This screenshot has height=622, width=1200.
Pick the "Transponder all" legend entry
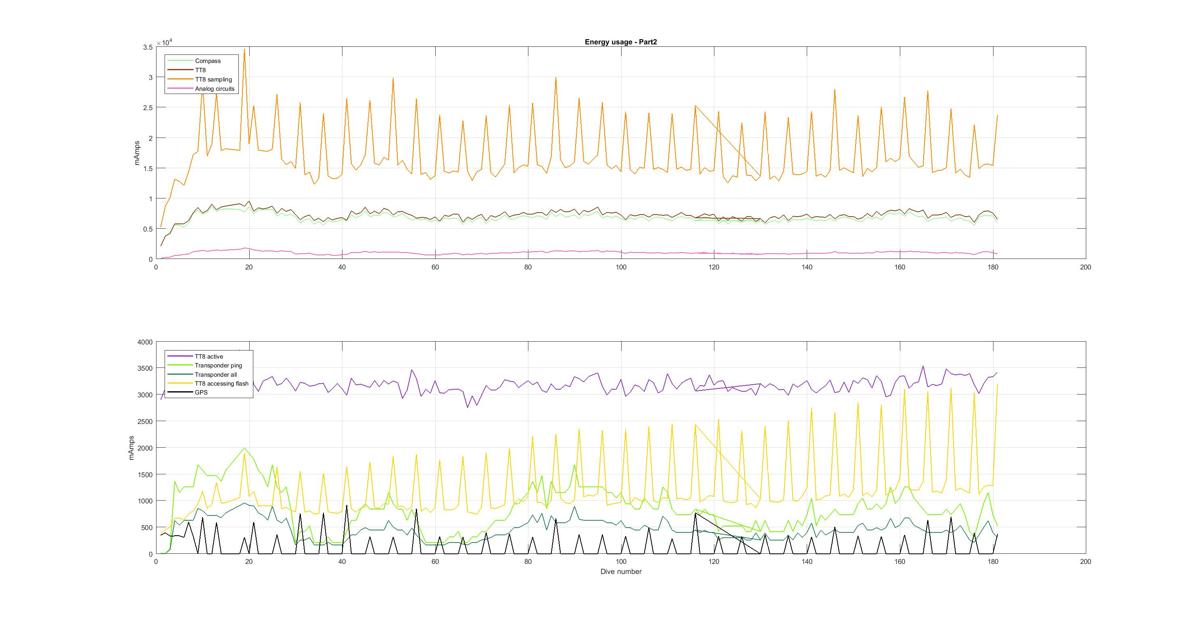click(214, 374)
